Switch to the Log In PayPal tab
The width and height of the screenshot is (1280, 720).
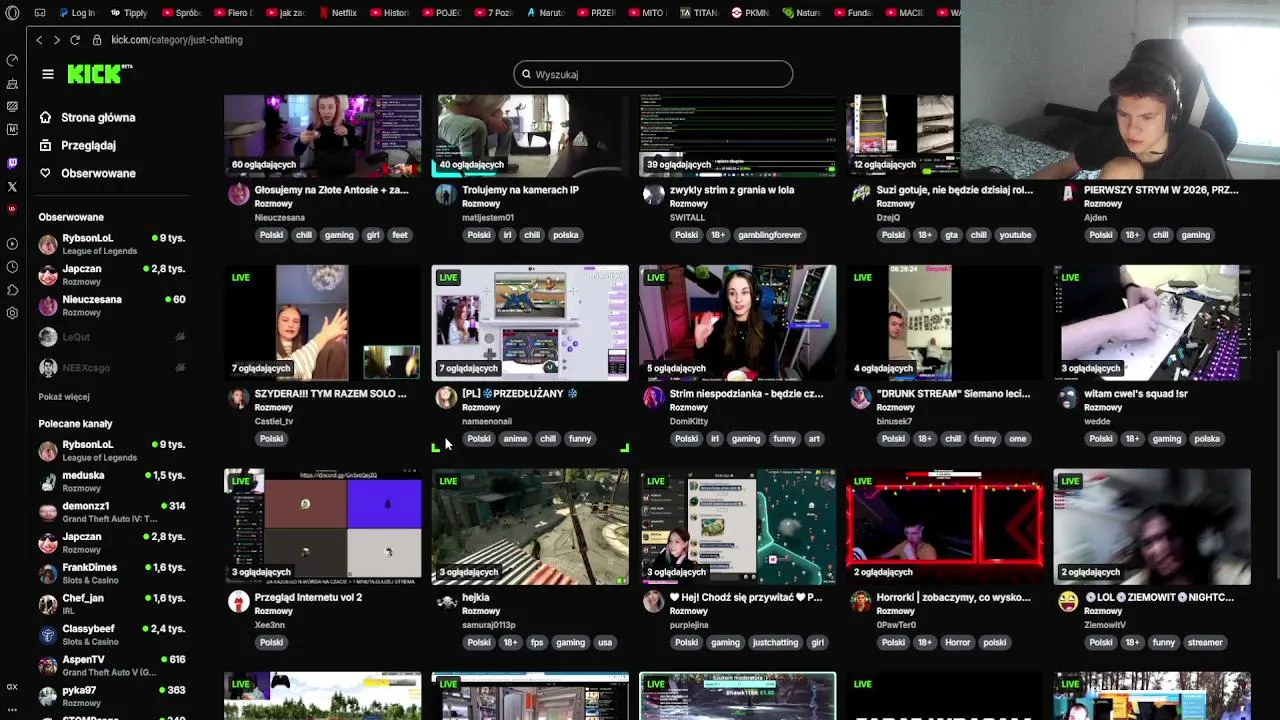tap(77, 13)
